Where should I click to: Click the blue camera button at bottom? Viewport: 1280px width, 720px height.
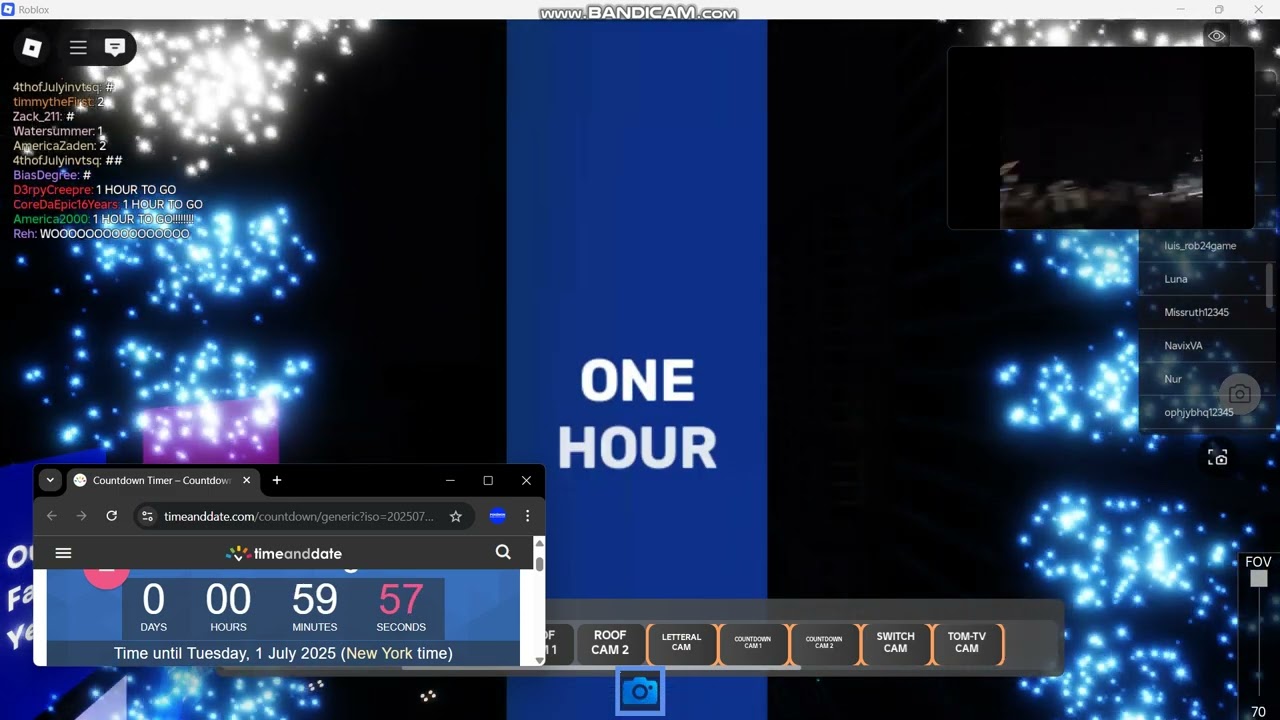(x=640, y=692)
